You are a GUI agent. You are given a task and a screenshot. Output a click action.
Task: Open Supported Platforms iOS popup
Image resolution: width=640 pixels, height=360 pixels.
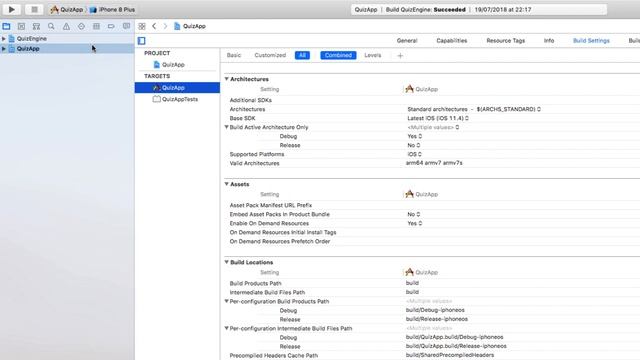414,154
